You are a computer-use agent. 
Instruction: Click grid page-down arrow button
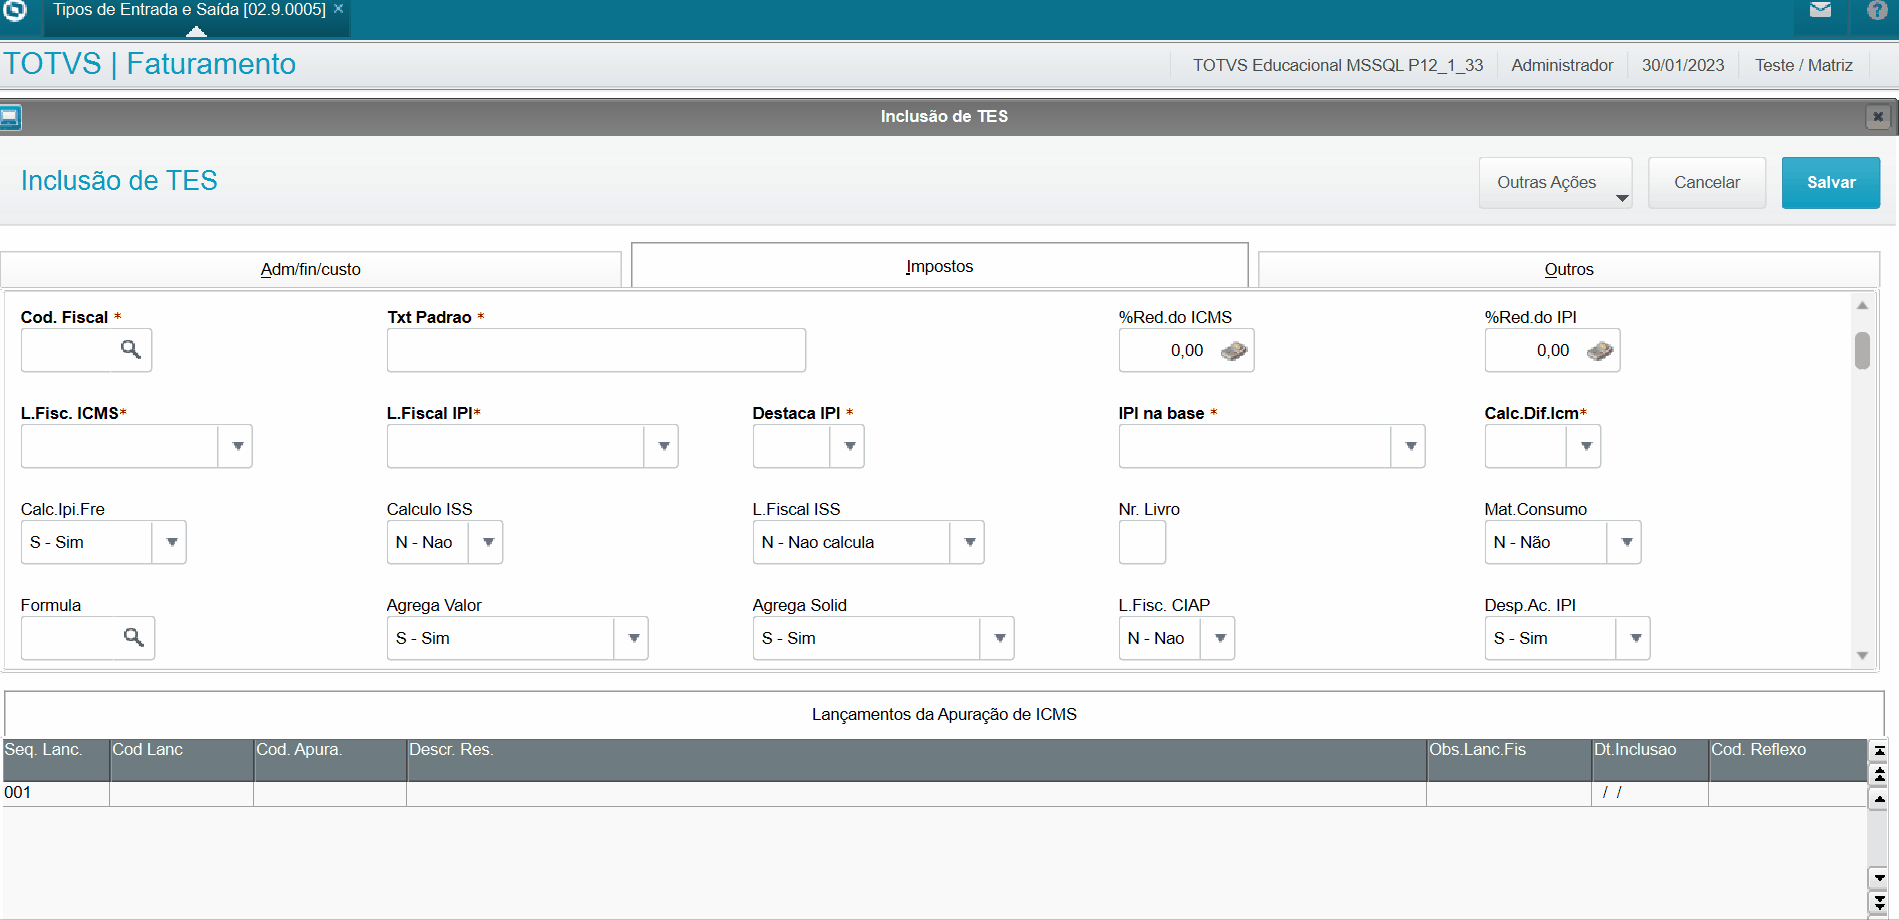tap(1879, 902)
